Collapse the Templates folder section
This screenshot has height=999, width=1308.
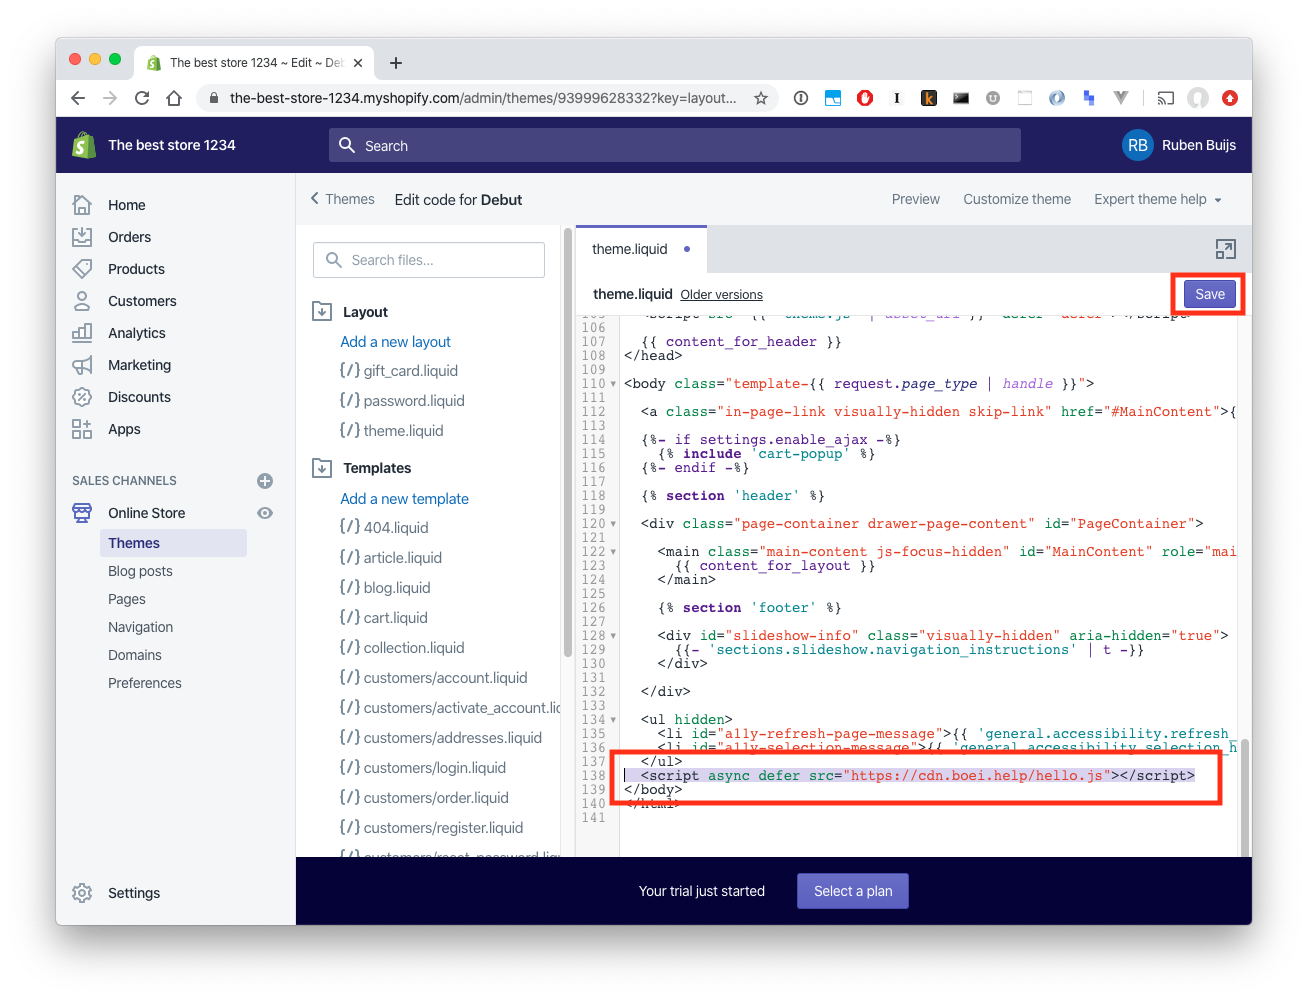322,468
